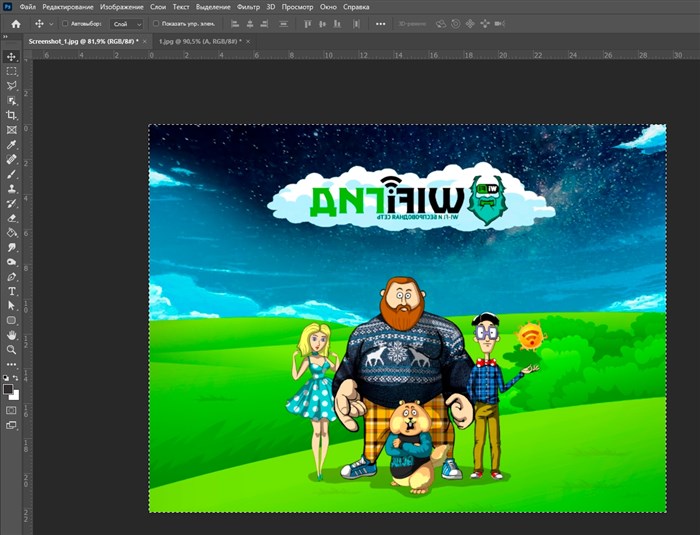Select the Hand tool
Image resolution: width=700 pixels, height=535 pixels.
click(x=12, y=335)
